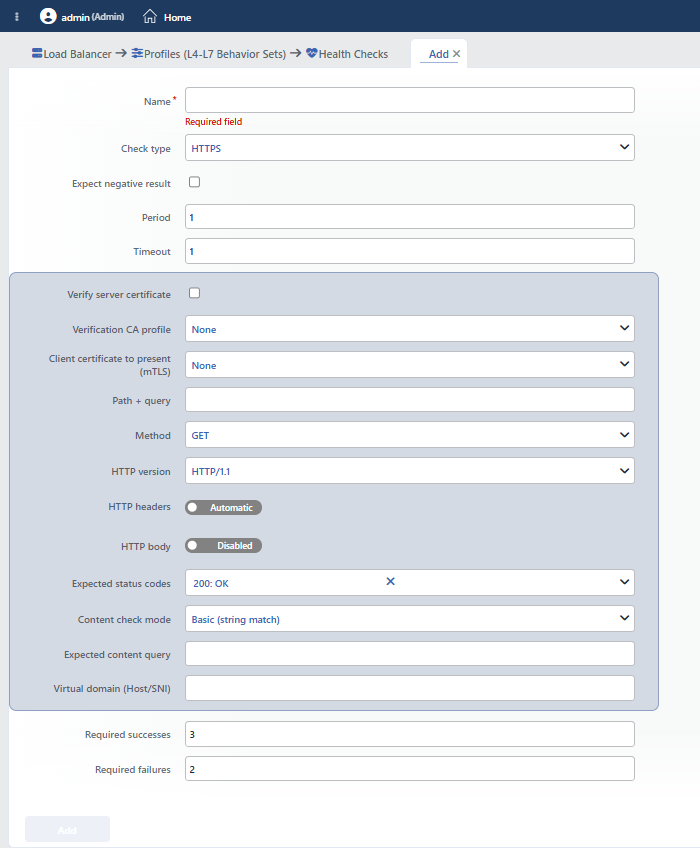This screenshot has height=848, width=700.
Task: Click the Home house icon
Action: pyautogui.click(x=150, y=17)
